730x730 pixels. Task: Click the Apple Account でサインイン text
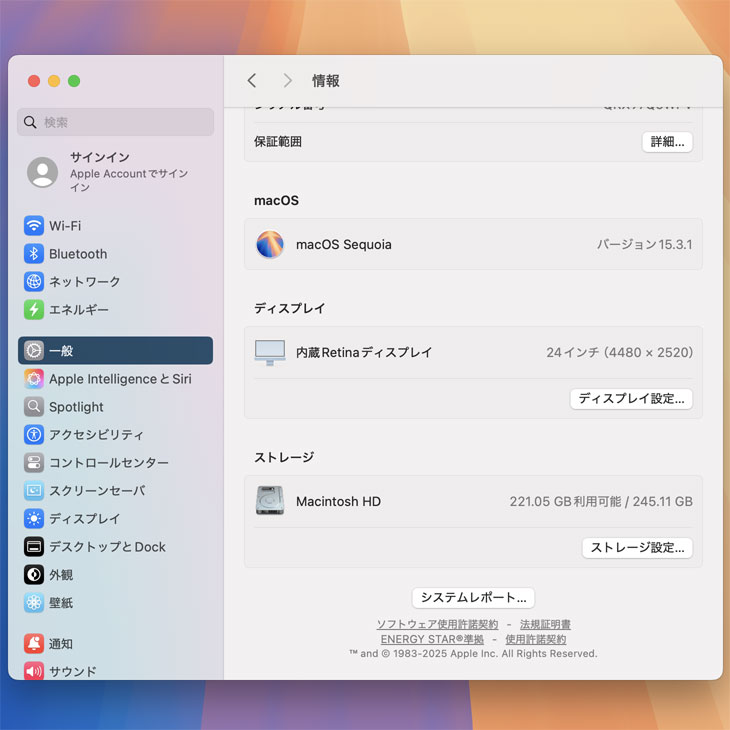point(129,180)
